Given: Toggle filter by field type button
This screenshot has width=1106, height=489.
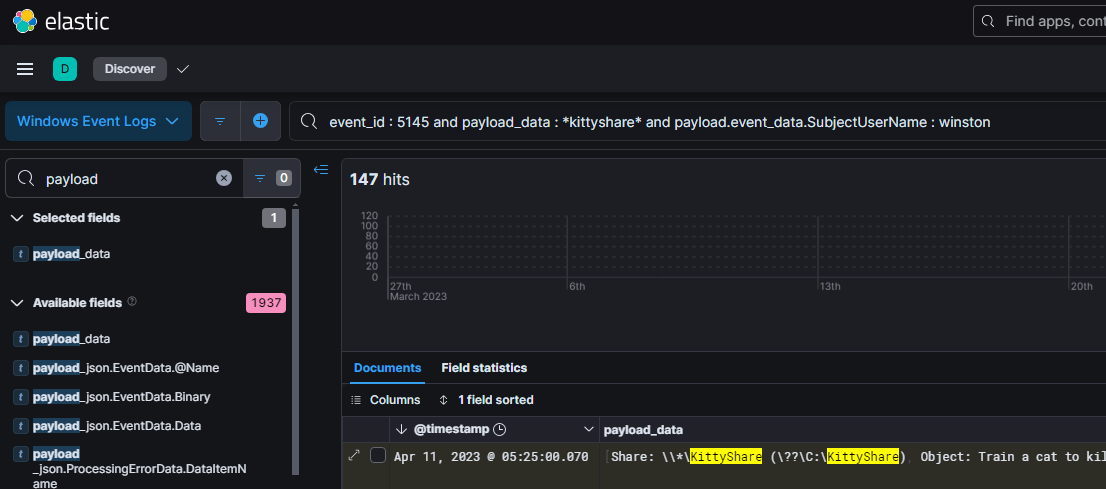Looking at the screenshot, I should [270, 179].
